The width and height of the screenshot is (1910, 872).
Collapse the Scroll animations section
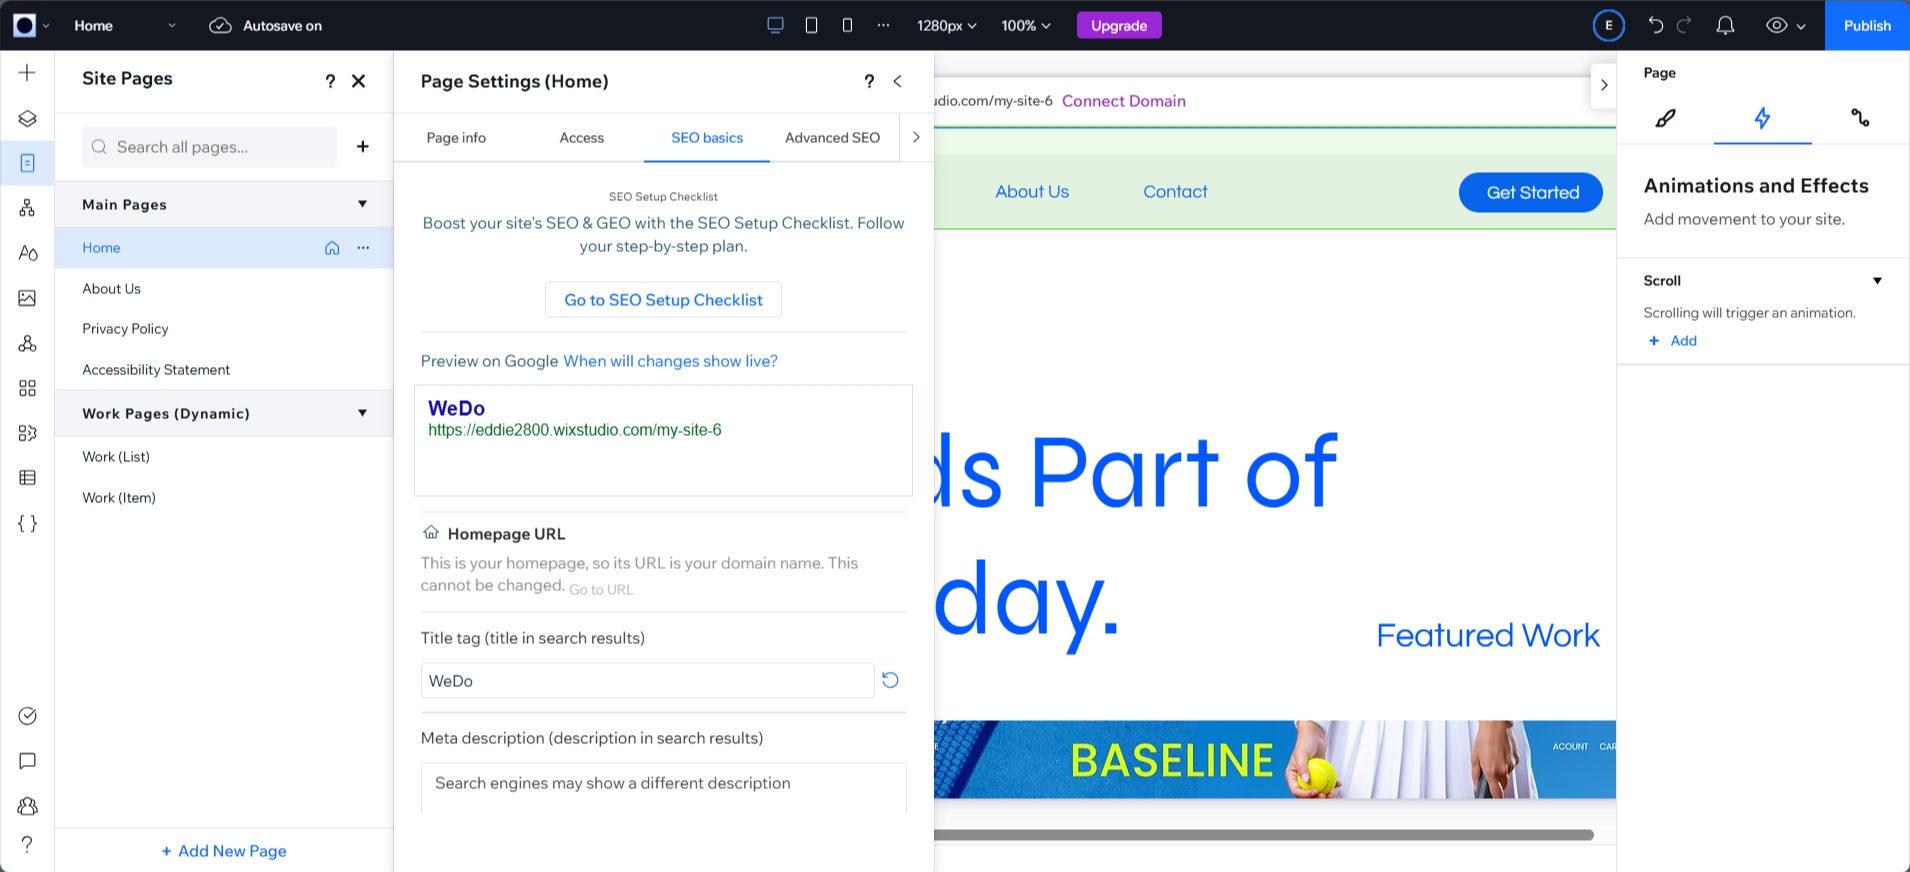coord(1877,281)
